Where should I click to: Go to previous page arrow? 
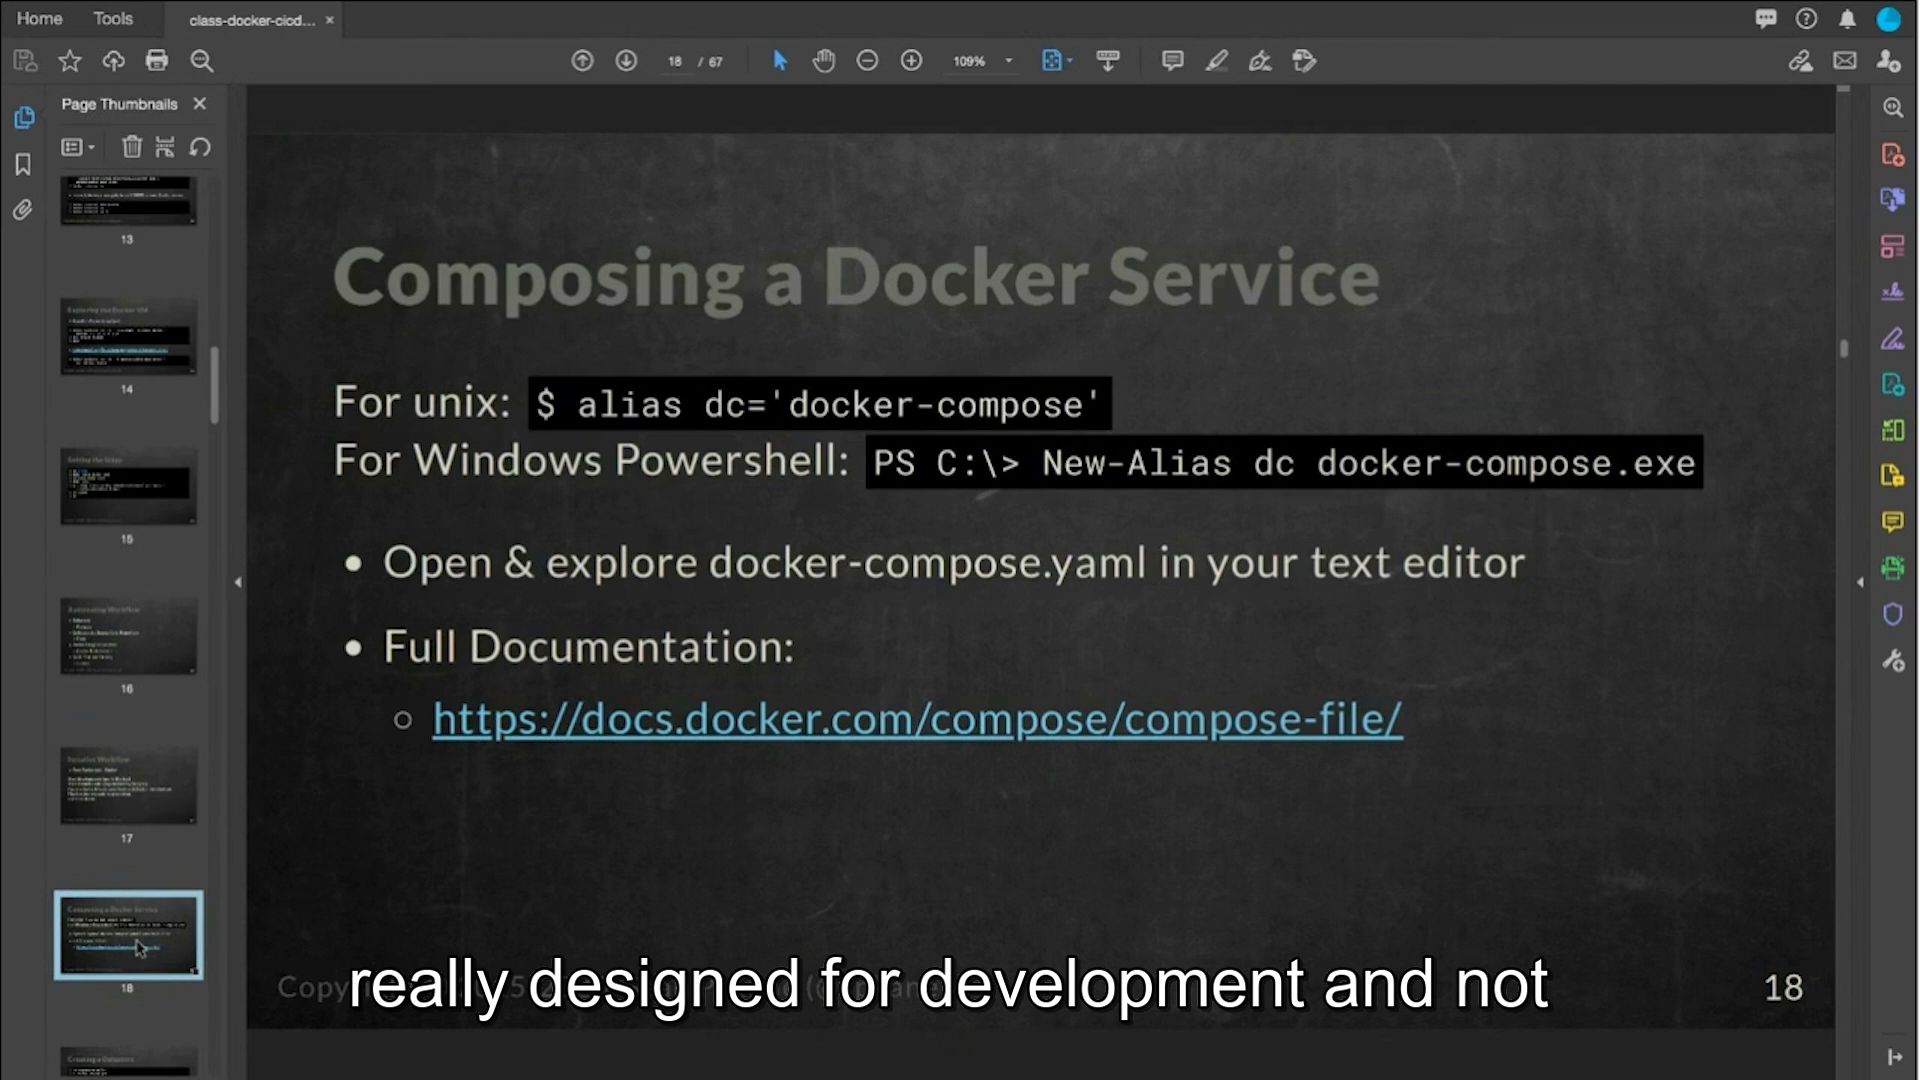coord(582,61)
